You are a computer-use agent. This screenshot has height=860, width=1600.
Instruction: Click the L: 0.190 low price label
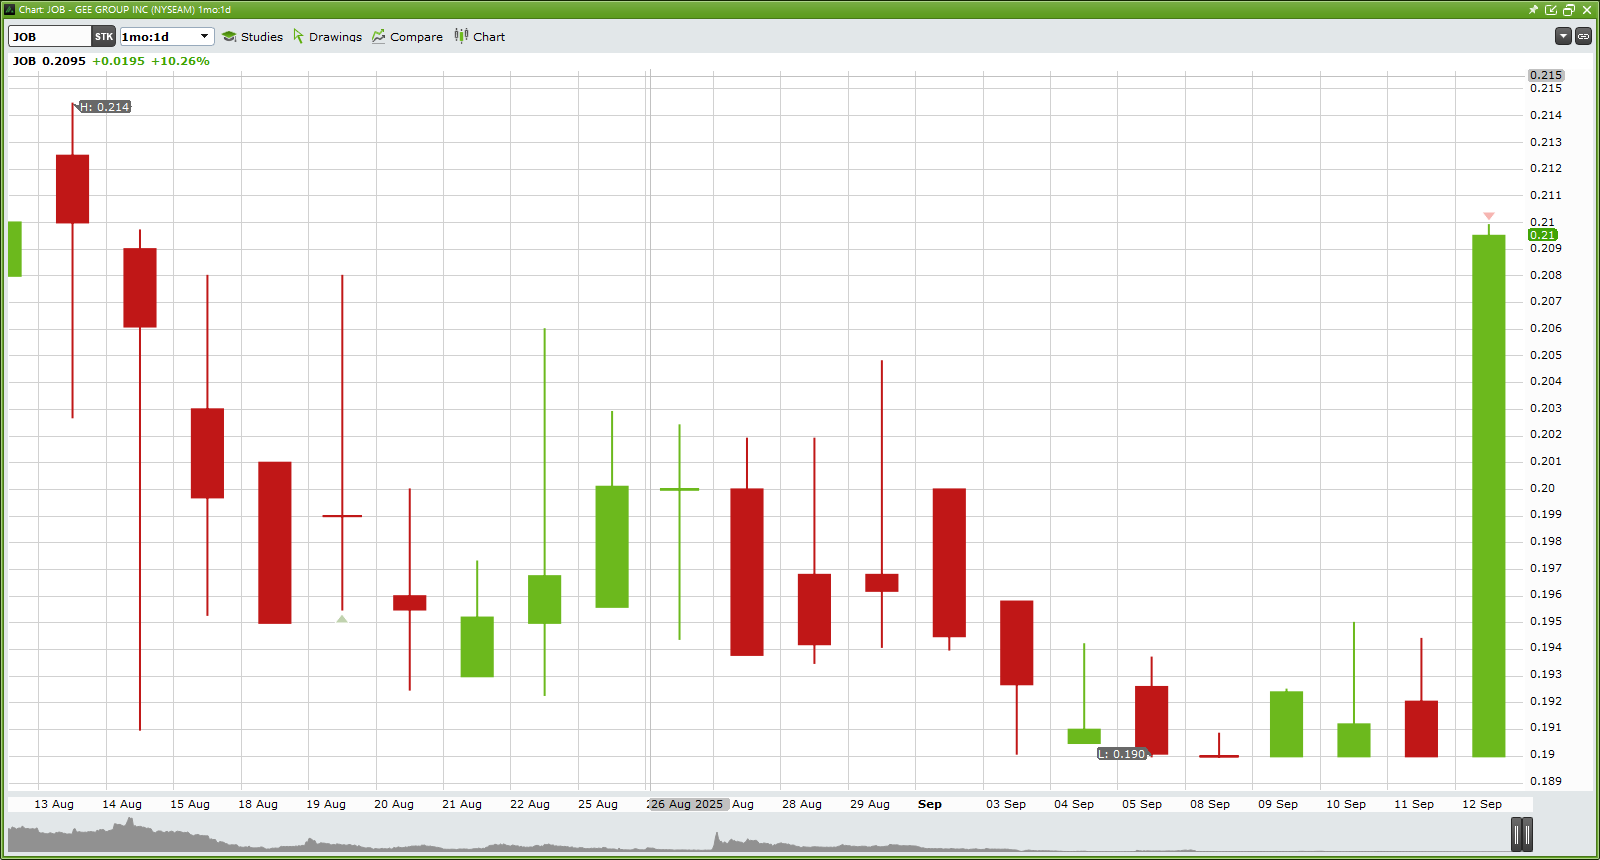click(x=1122, y=754)
